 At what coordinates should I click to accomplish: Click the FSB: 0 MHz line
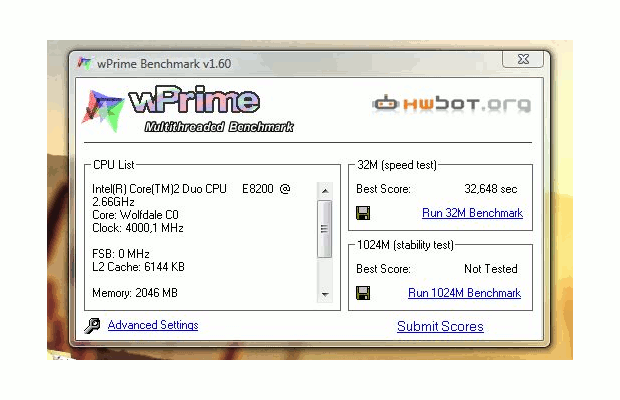coord(121,254)
